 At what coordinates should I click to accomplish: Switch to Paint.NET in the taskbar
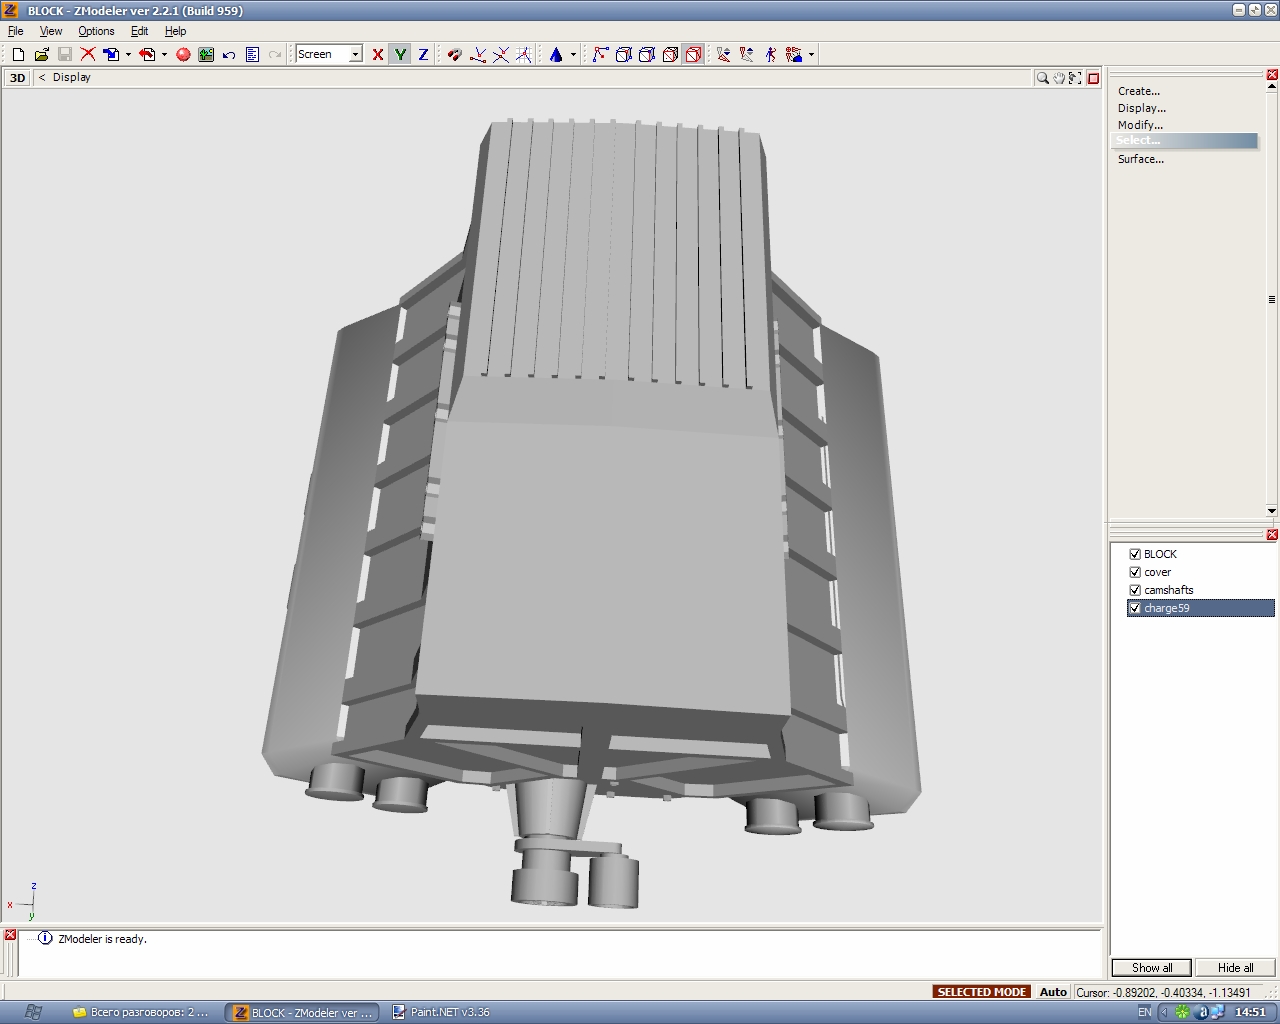pos(441,1012)
